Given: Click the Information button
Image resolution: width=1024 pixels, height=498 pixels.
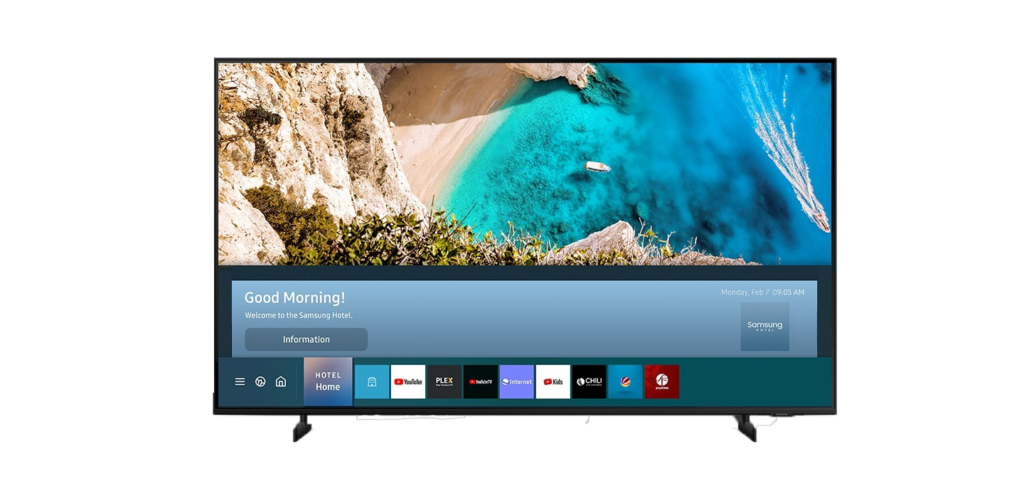Looking at the screenshot, I should (x=306, y=339).
